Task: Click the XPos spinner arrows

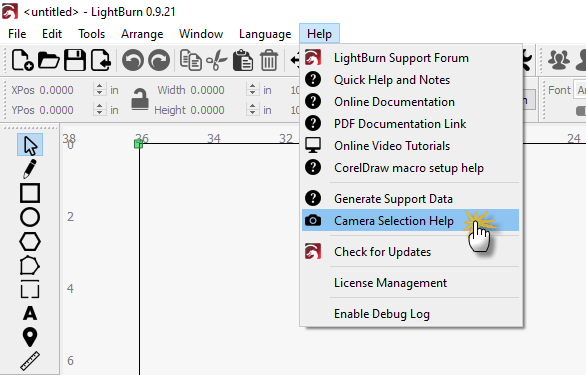Action: click(x=99, y=90)
